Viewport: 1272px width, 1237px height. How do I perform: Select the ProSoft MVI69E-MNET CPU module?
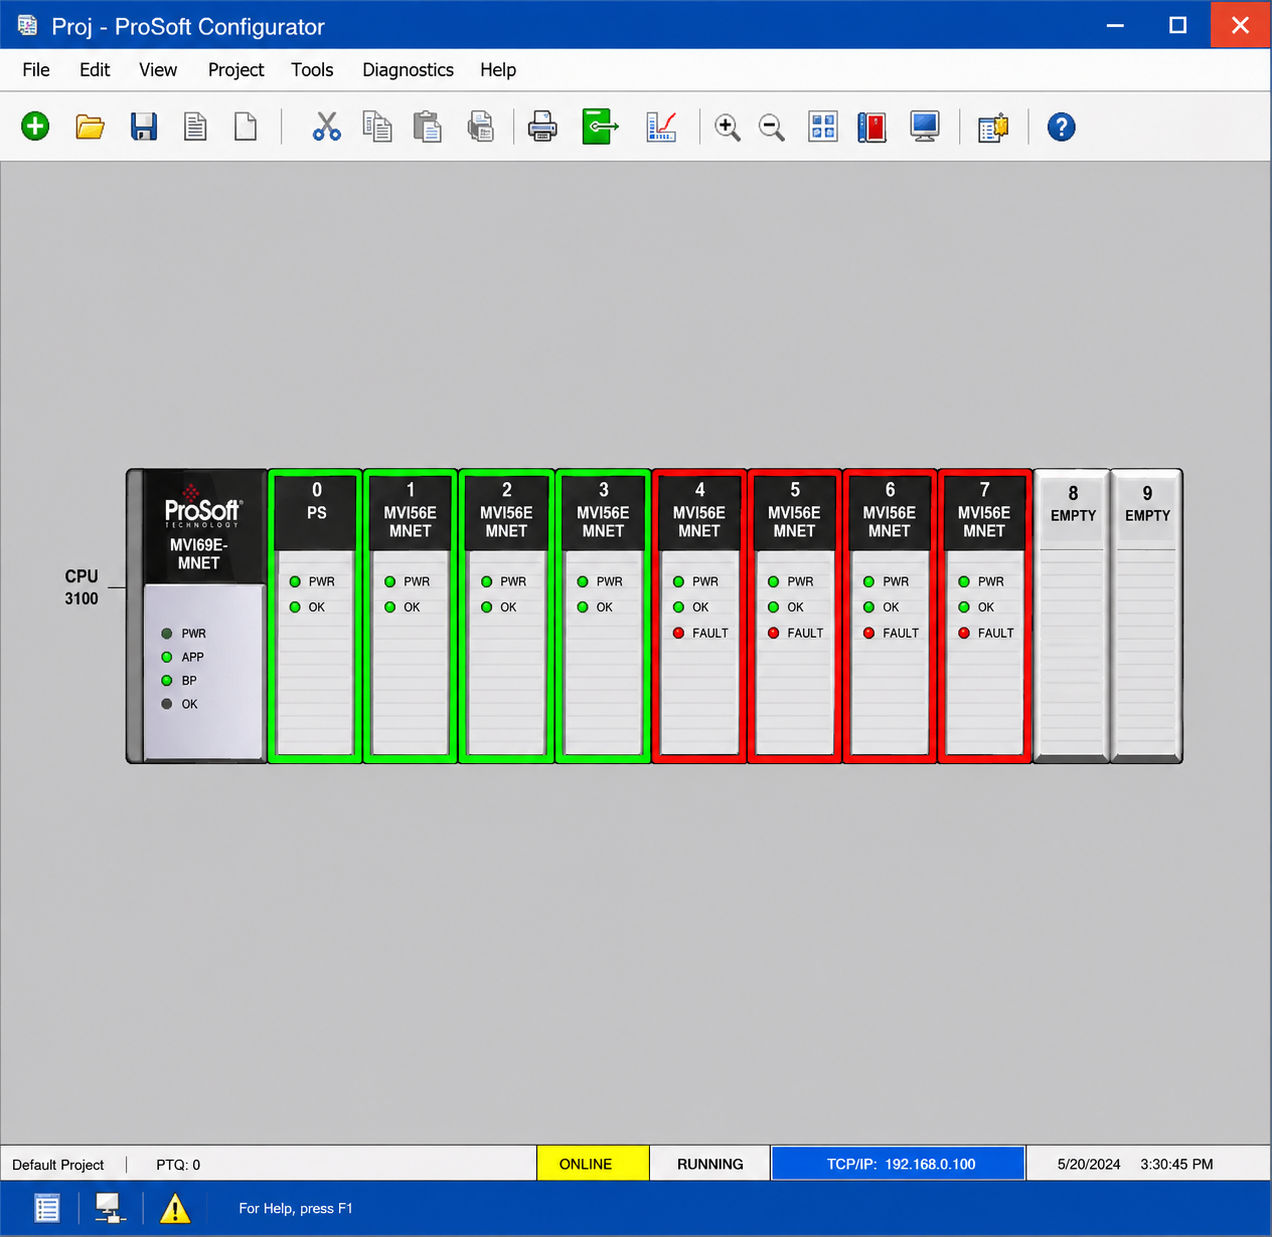198,616
